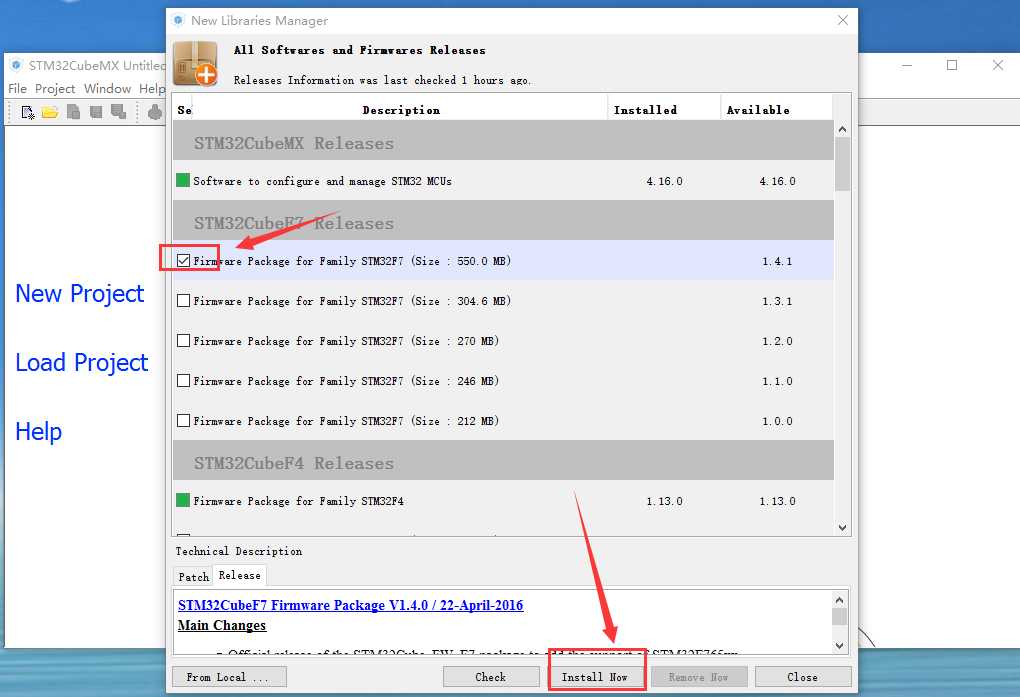Click the STM32CubeMX title bar app icon
Image resolution: width=1020 pixels, height=697 pixels.
[16, 65]
